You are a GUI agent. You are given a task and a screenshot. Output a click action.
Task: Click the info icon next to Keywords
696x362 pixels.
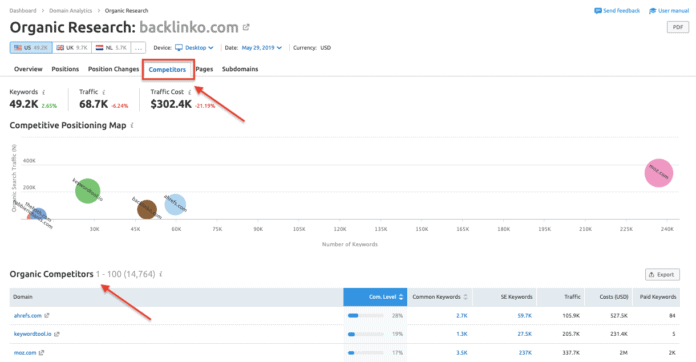coord(44,93)
